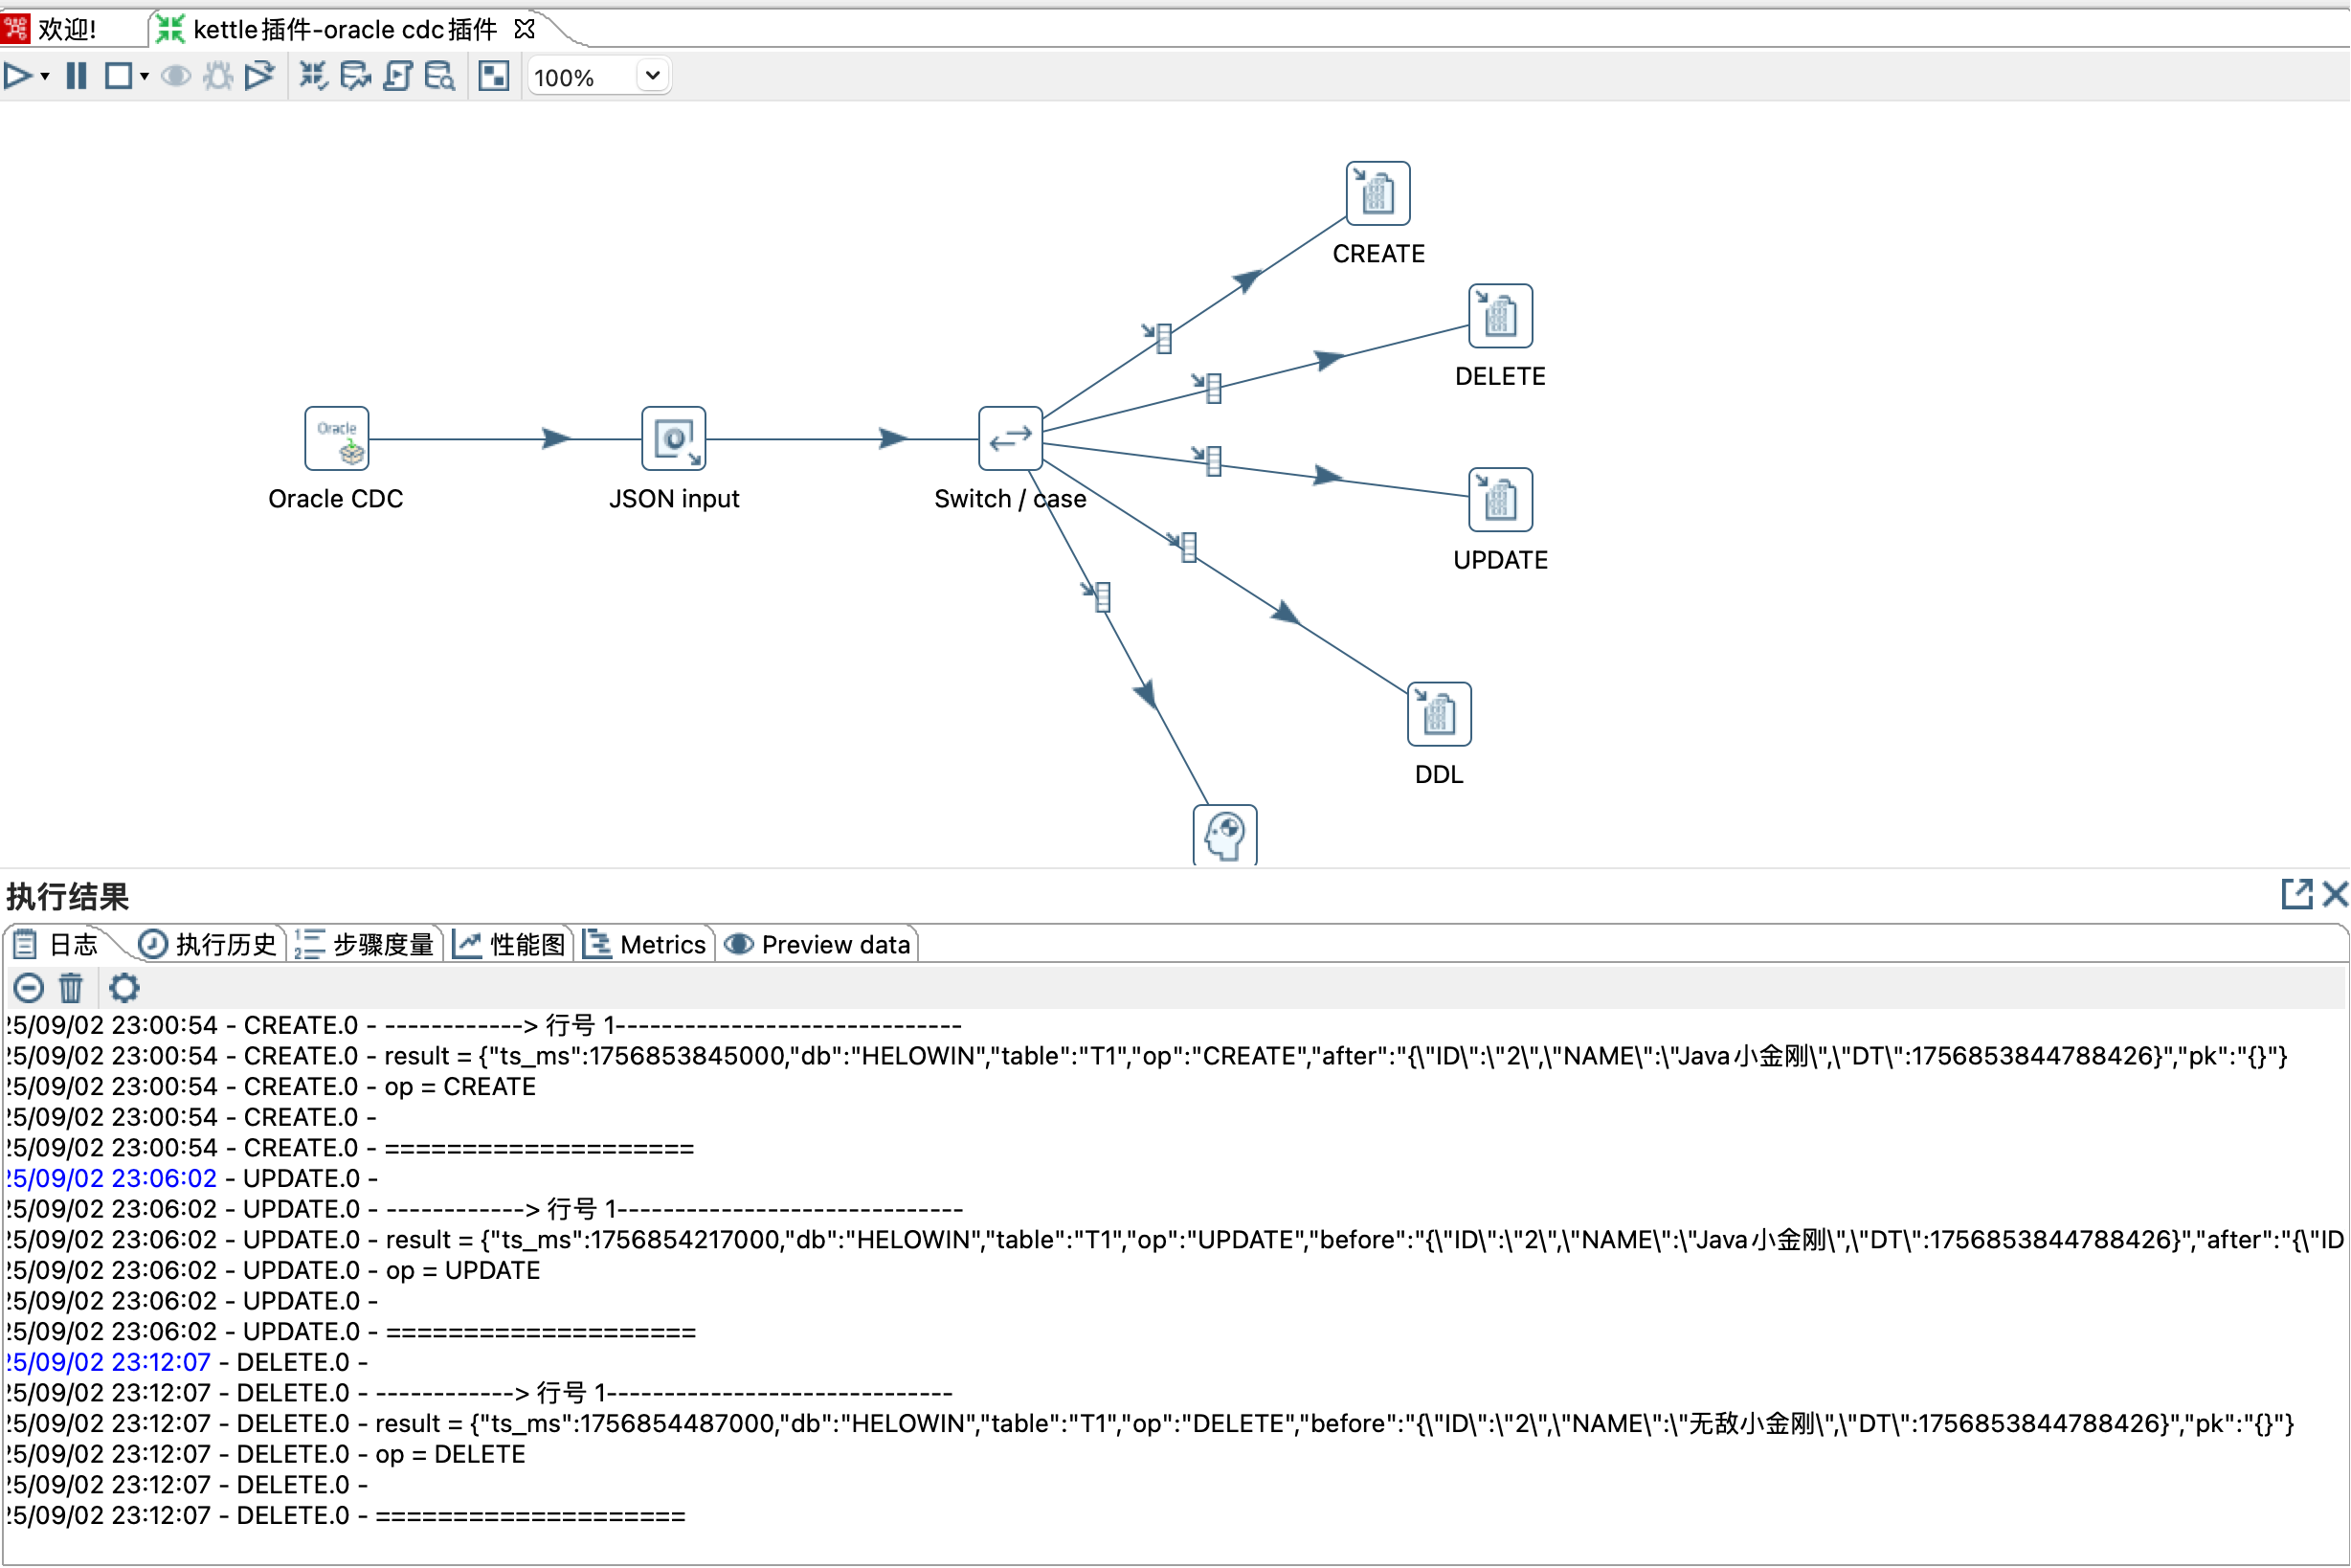The width and height of the screenshot is (2351, 1568).
Task: Toggle the preview eye icon in toolbar
Action: [176, 76]
